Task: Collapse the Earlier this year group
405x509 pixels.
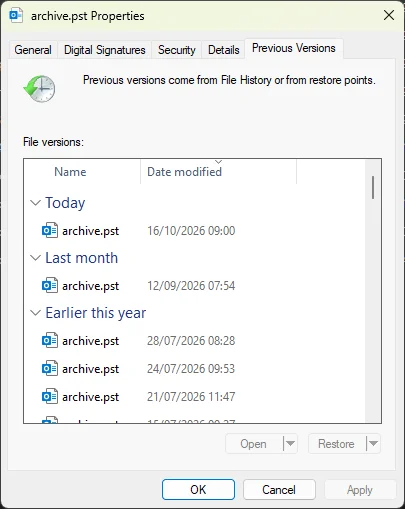Action: 35,313
